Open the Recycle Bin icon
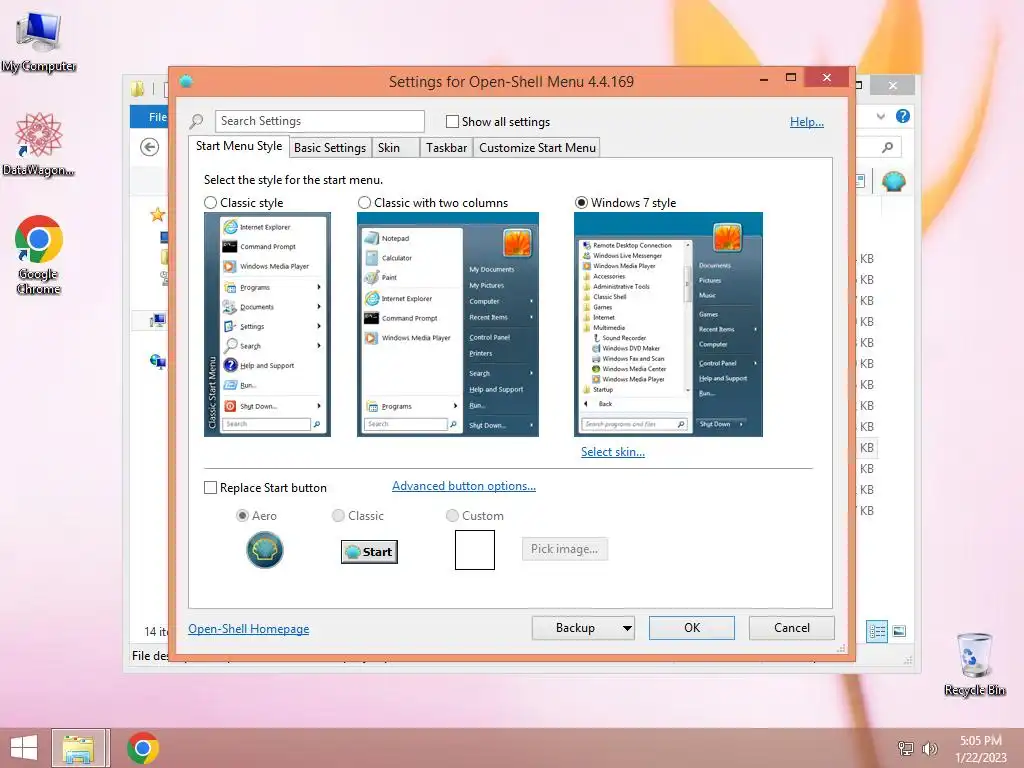 974,664
